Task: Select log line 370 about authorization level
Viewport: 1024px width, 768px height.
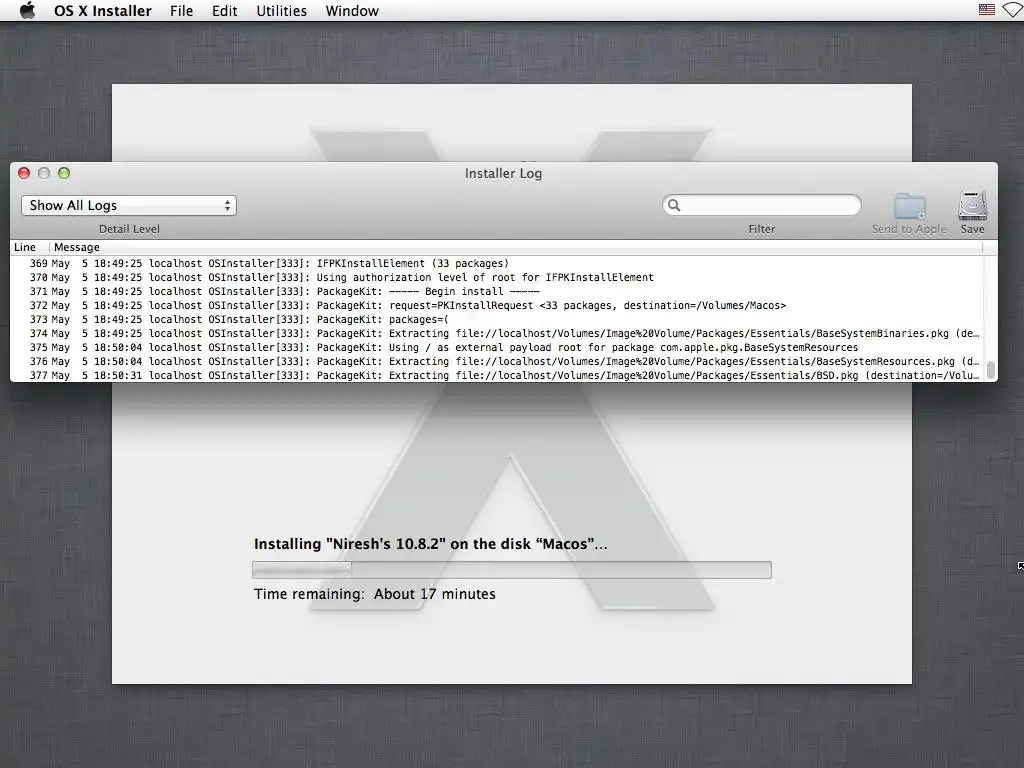Action: tap(497, 278)
